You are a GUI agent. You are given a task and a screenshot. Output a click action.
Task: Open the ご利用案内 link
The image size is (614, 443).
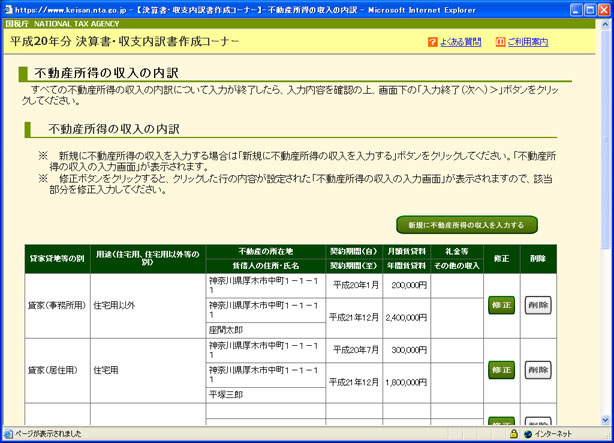pos(527,43)
